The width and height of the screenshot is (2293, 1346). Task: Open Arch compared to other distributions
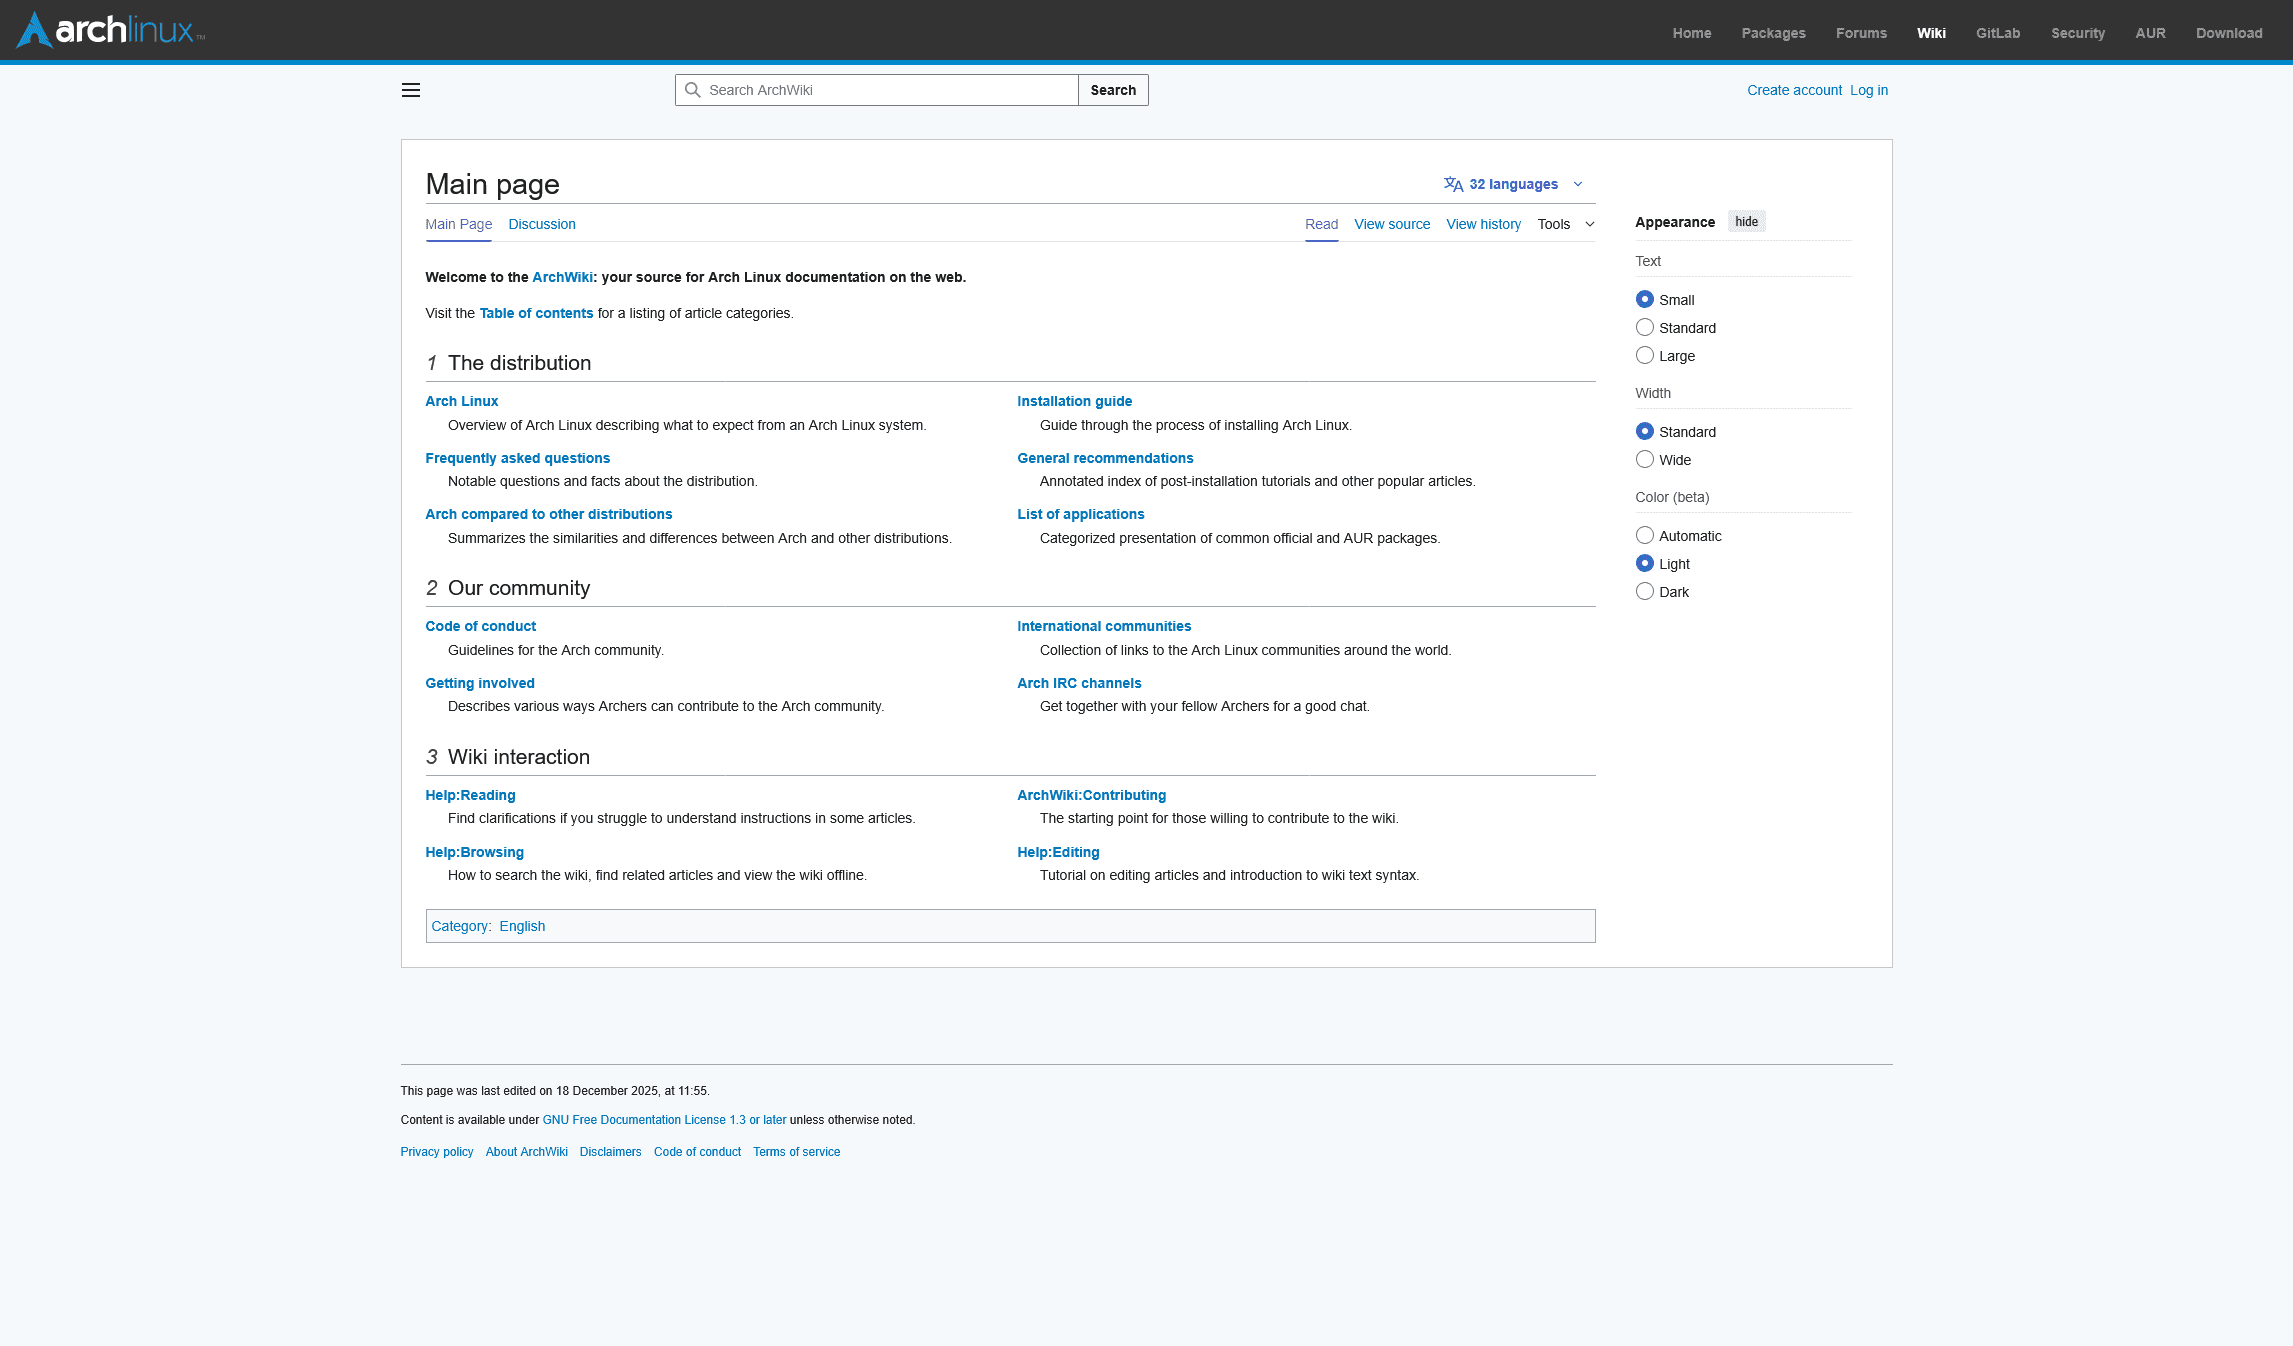tap(549, 514)
